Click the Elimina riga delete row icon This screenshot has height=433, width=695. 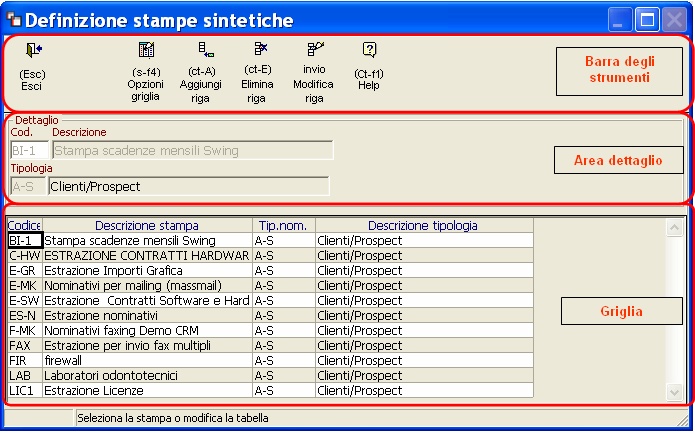click(x=261, y=49)
